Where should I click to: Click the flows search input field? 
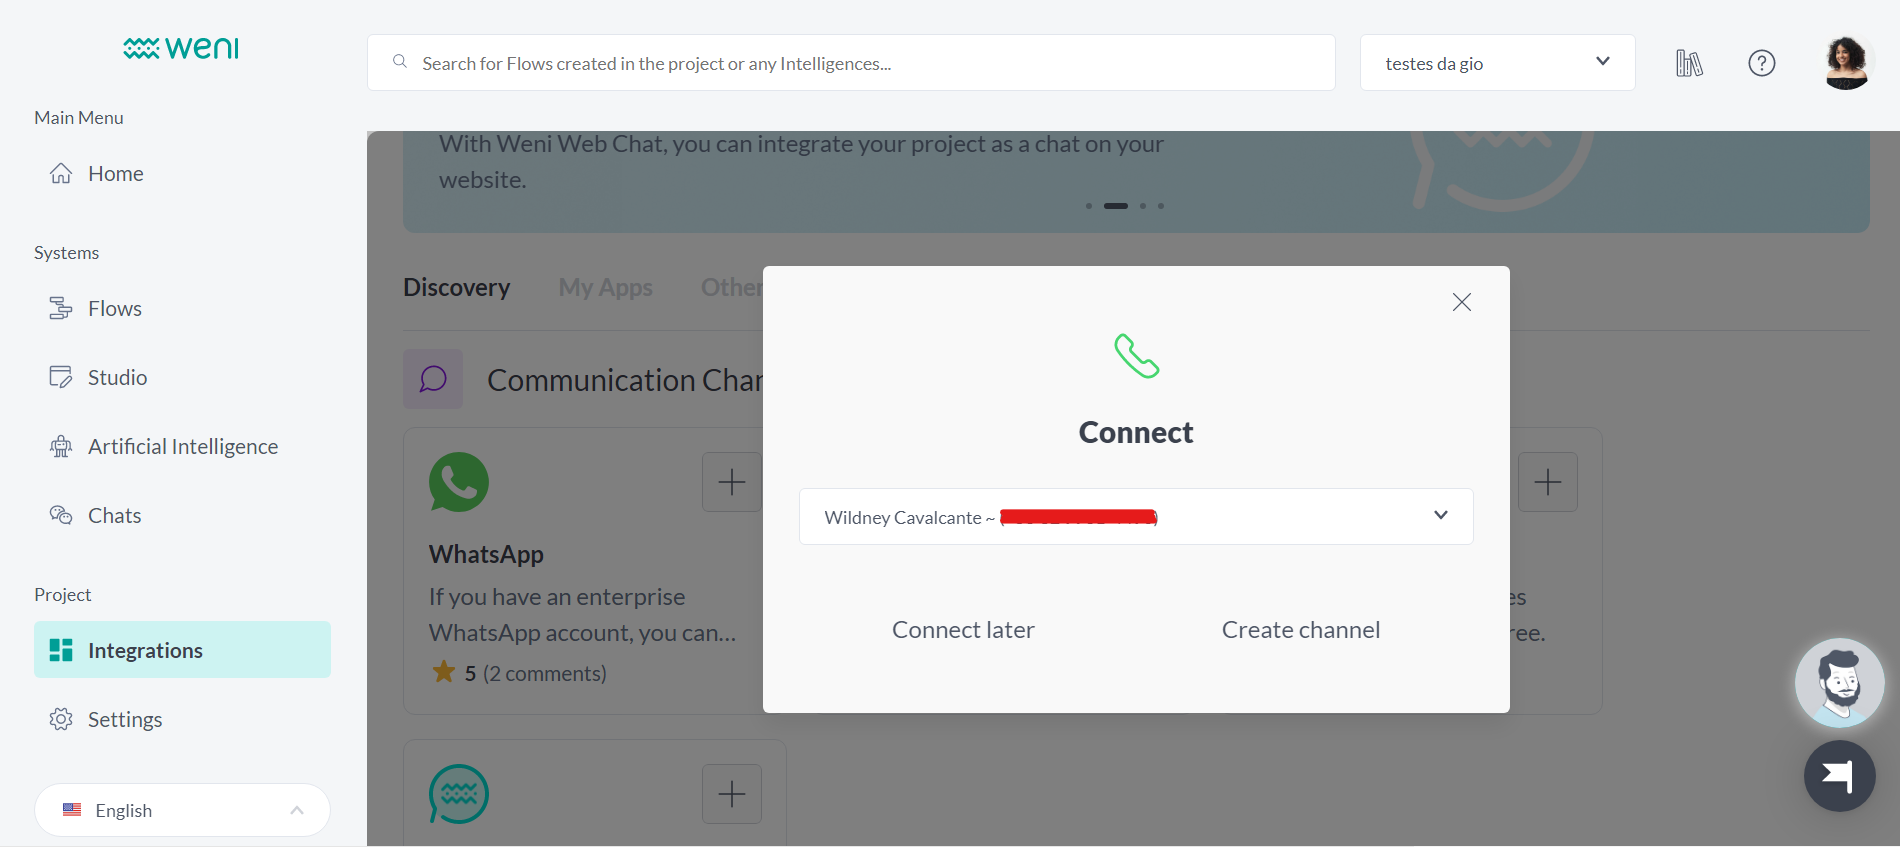(x=850, y=62)
